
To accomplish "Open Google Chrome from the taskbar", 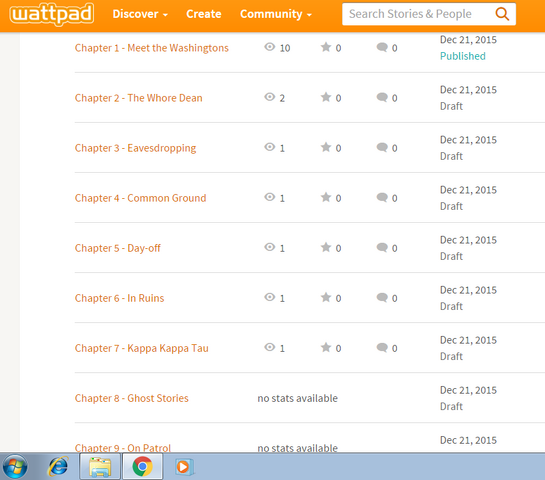I will (x=142, y=466).
